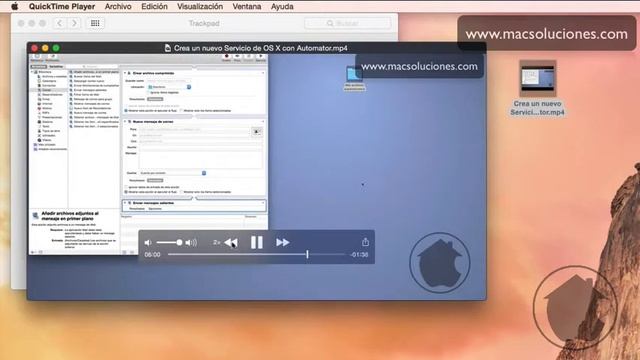The height and width of the screenshot is (360, 640).
Task: Click the elapsed time 06:00 label
Action: 152,255
